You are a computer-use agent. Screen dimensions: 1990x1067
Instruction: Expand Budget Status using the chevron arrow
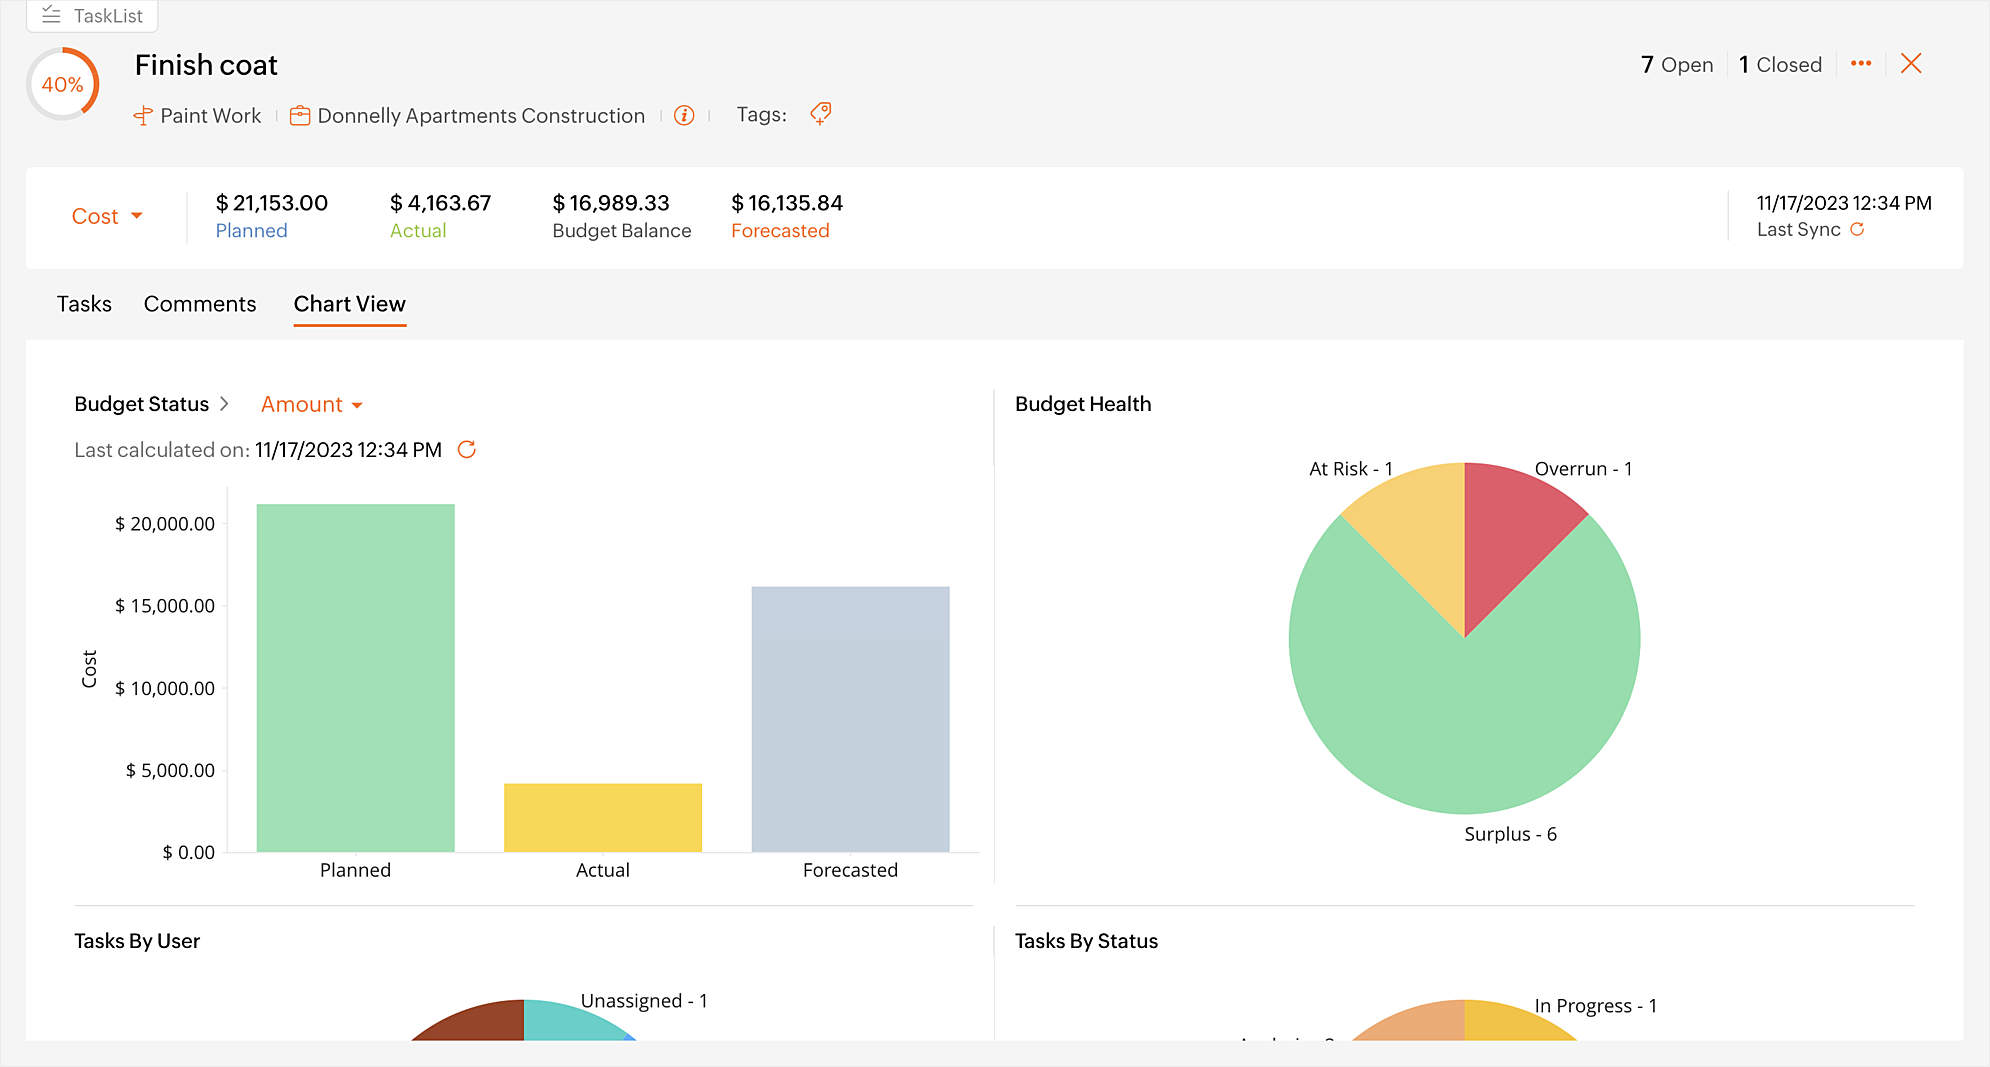(x=225, y=404)
